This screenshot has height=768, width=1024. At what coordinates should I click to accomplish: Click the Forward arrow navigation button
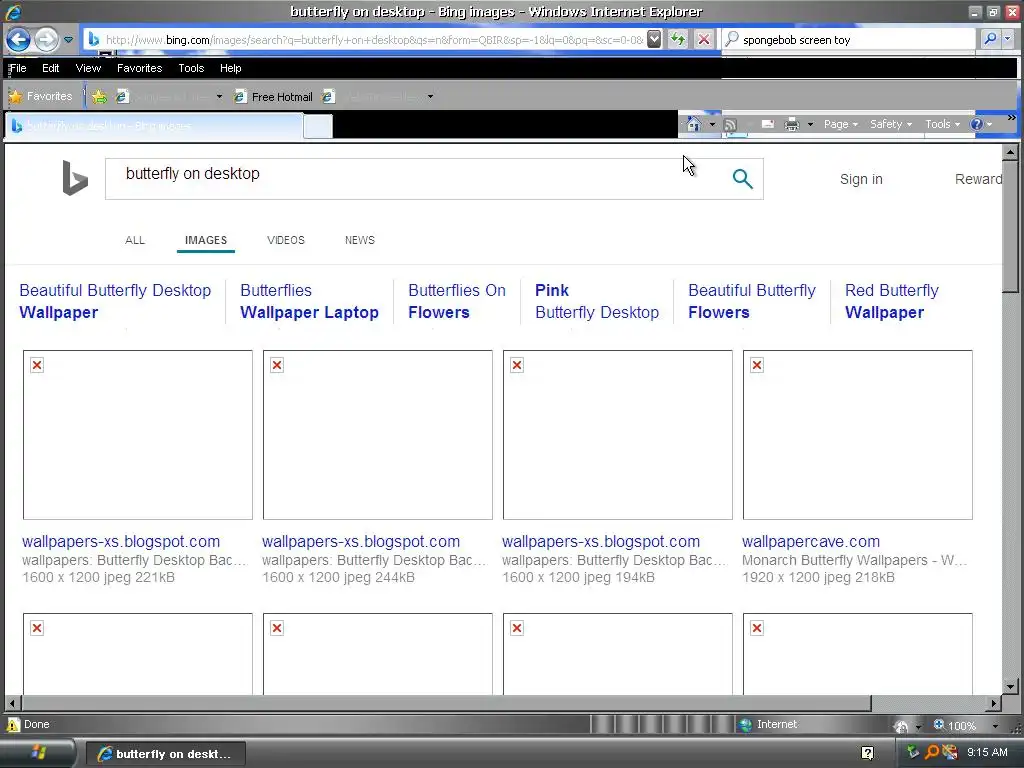coord(46,40)
